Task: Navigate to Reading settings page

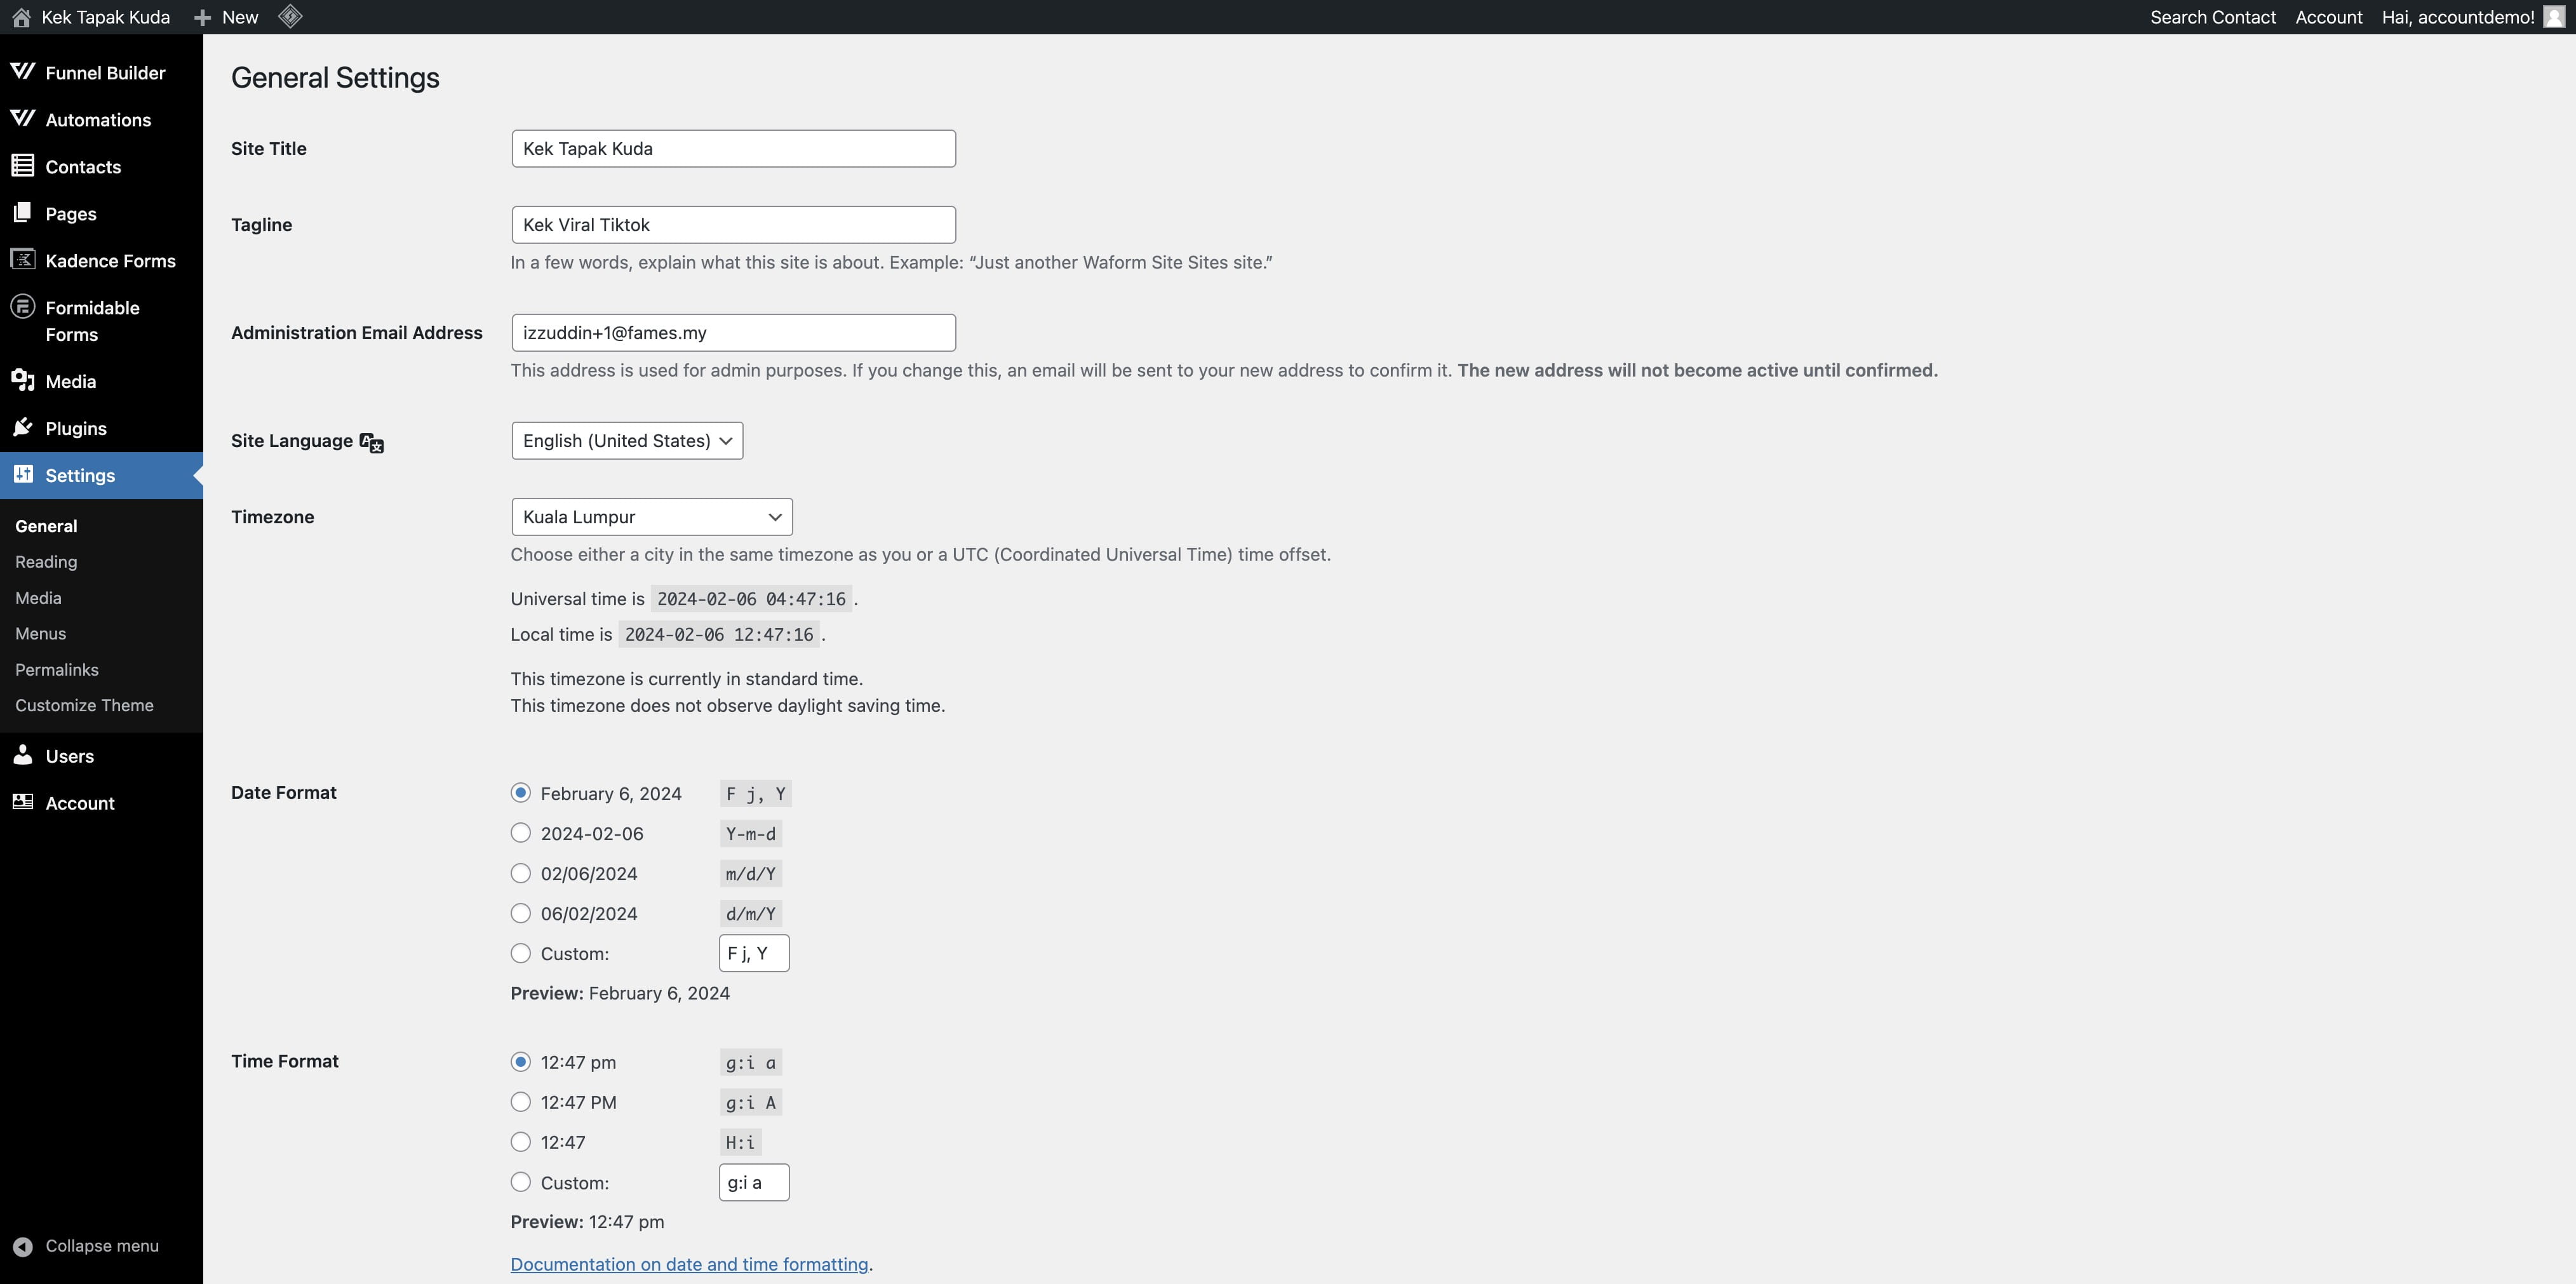Action: coord(46,561)
